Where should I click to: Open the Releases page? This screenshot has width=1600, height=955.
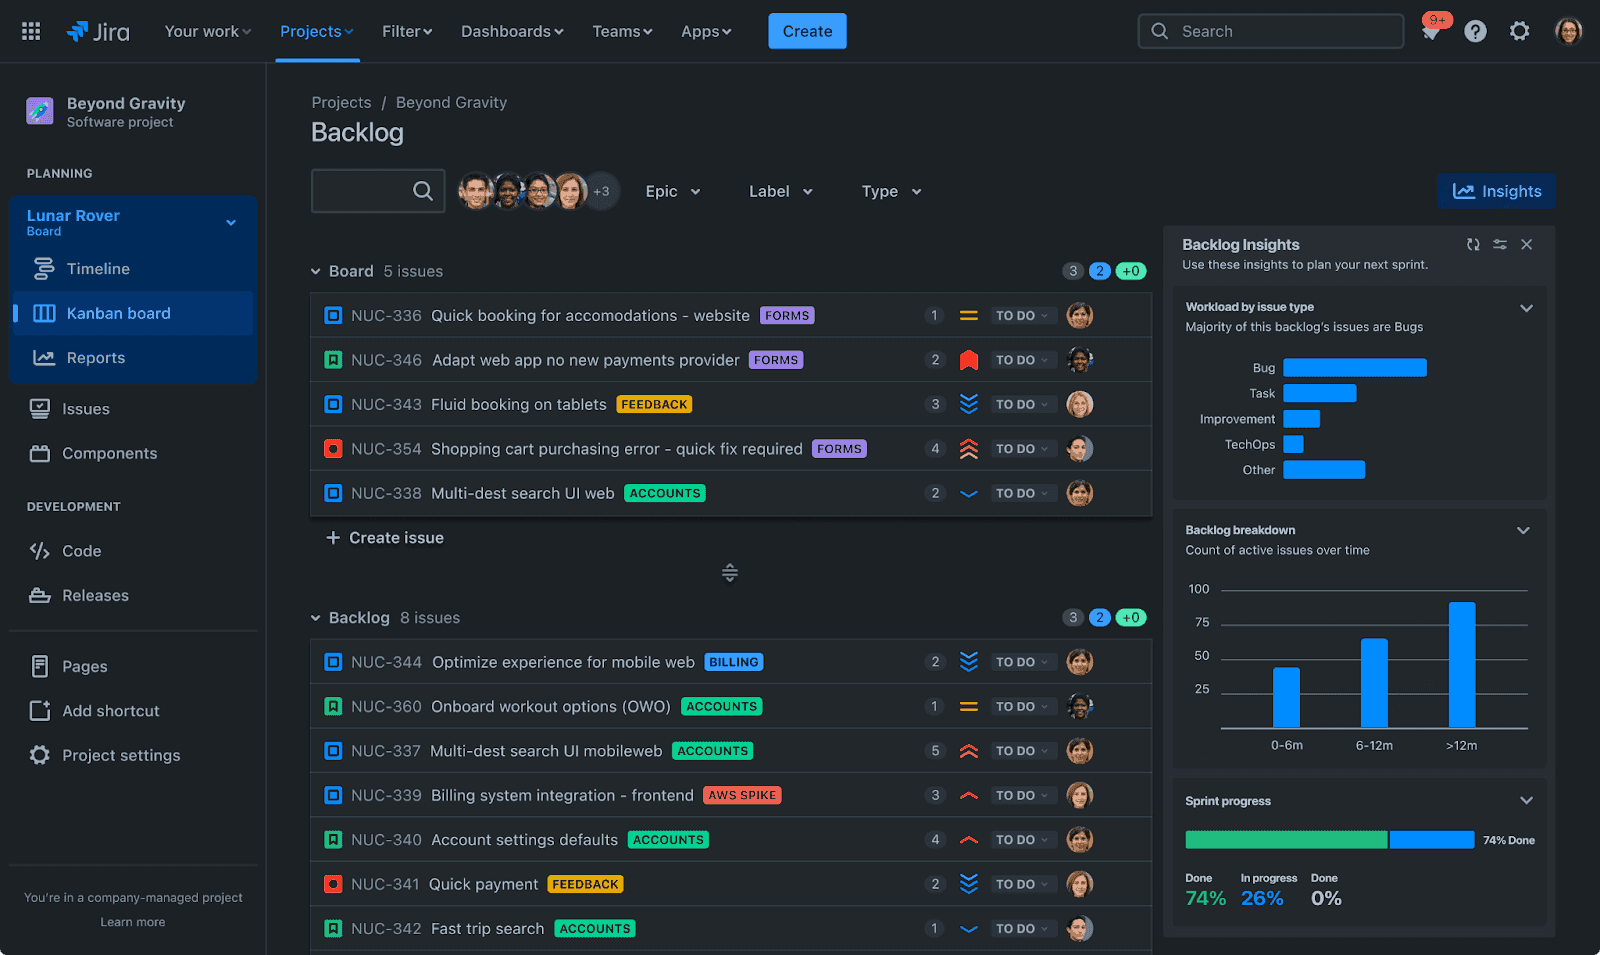(x=95, y=595)
